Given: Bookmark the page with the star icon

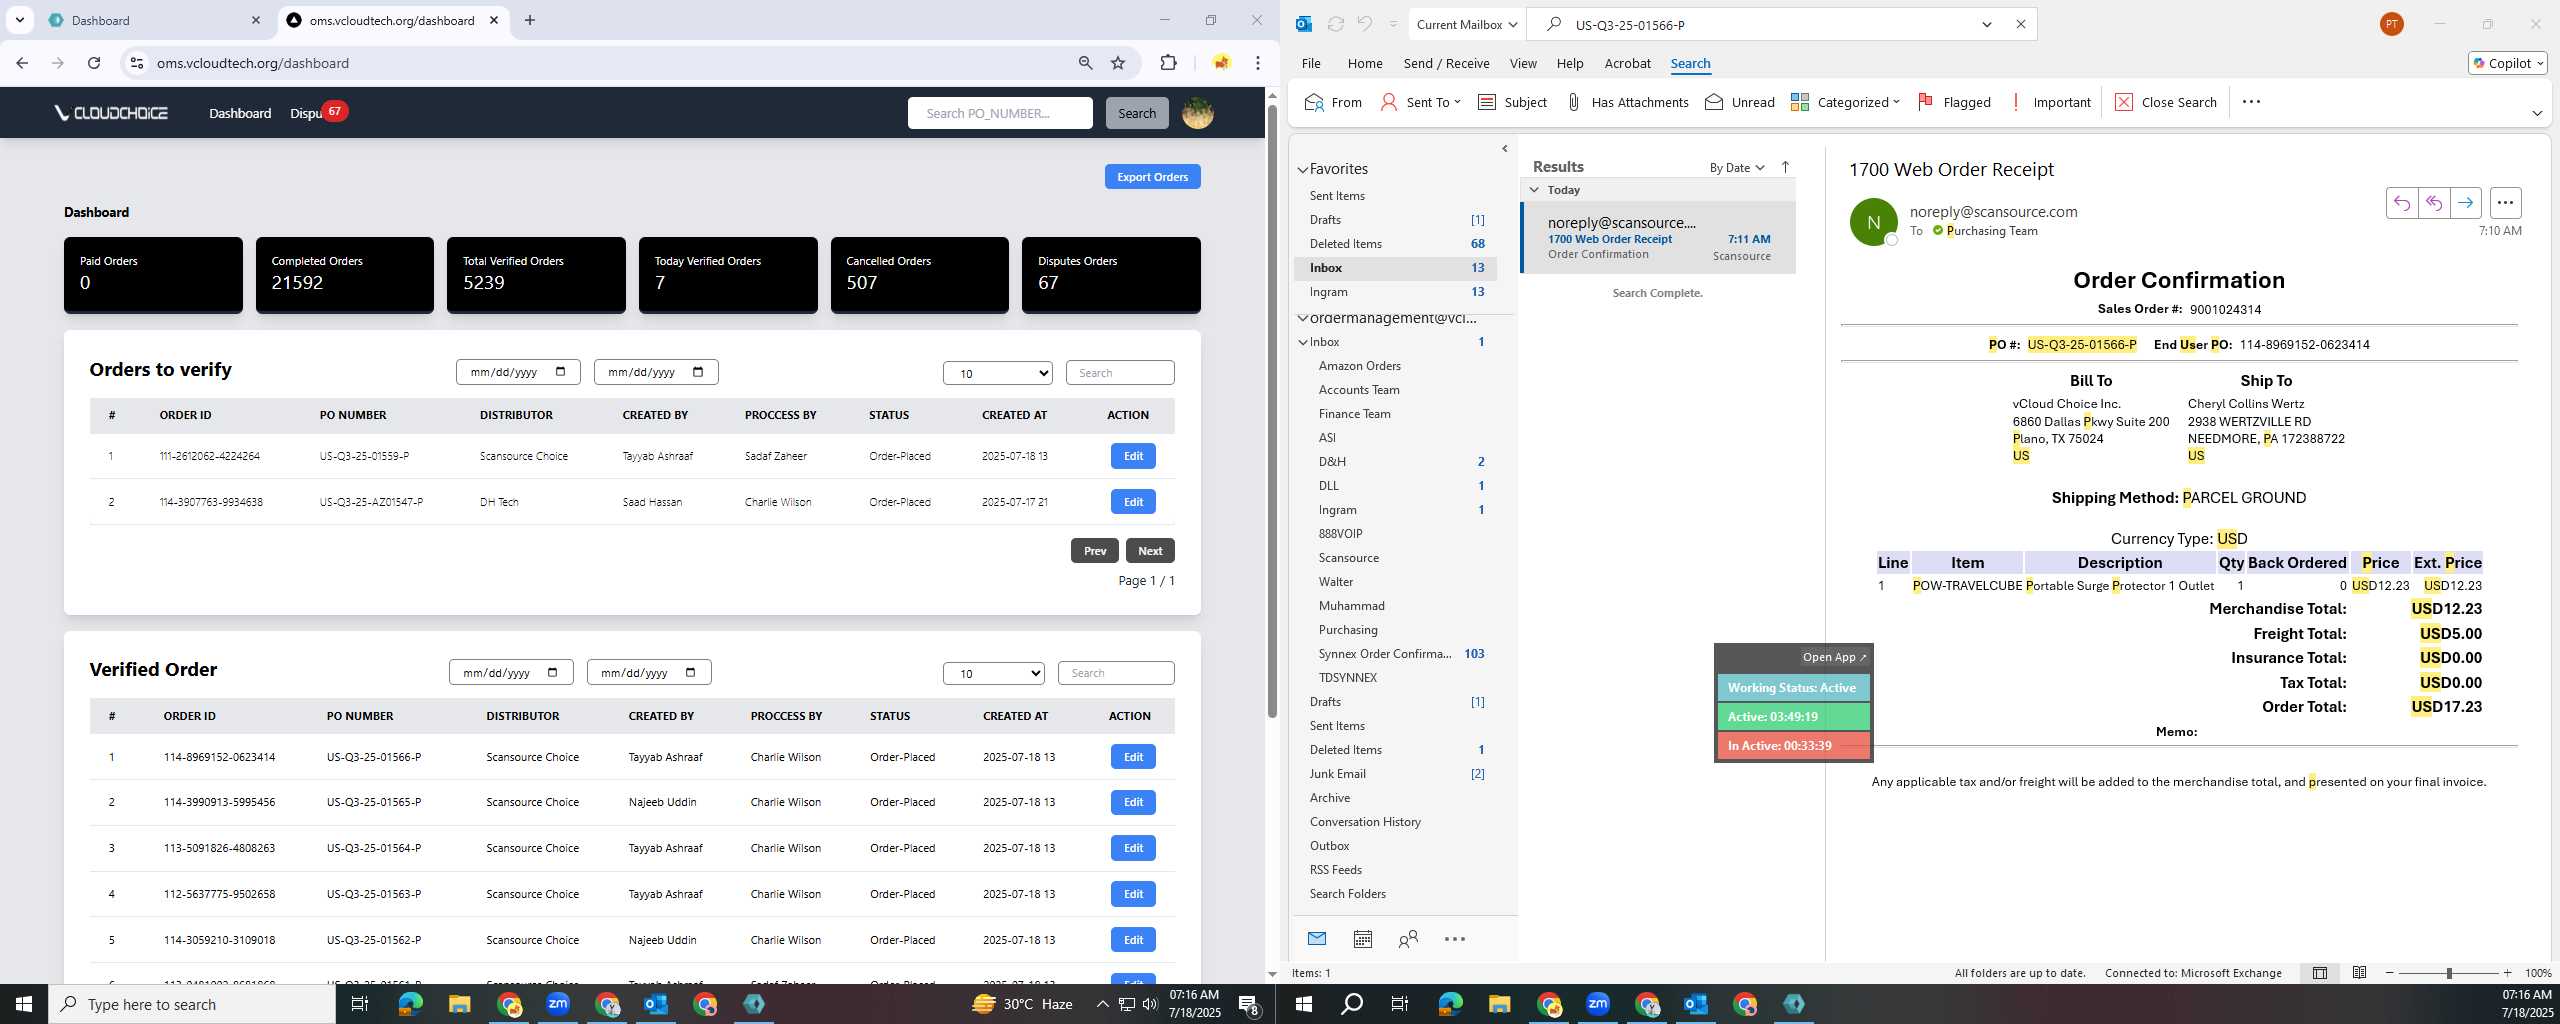Looking at the screenshot, I should tap(1118, 63).
